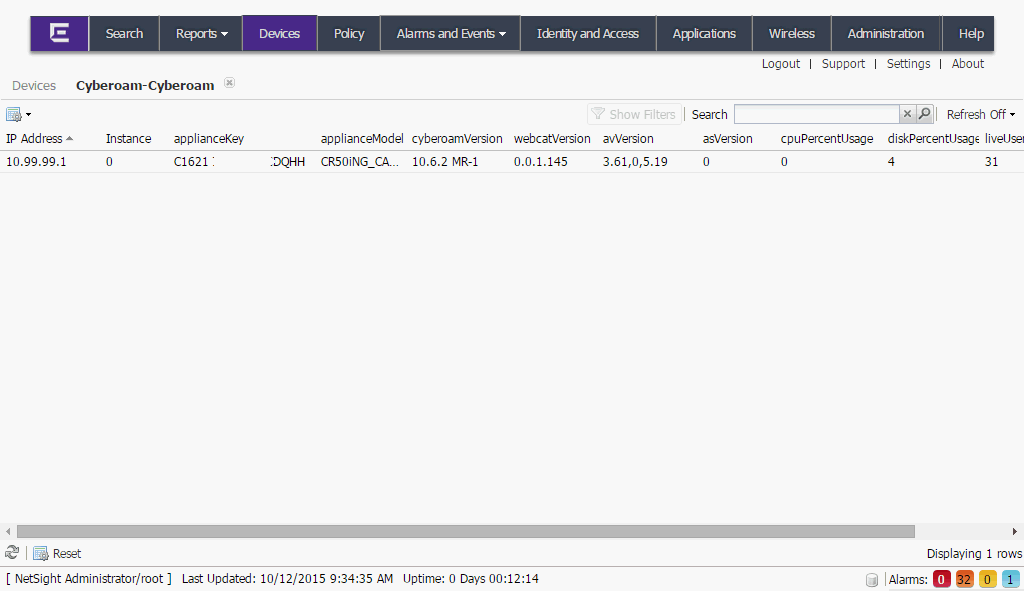
Task: Sort by webcatVersion column header
Action: coord(552,138)
